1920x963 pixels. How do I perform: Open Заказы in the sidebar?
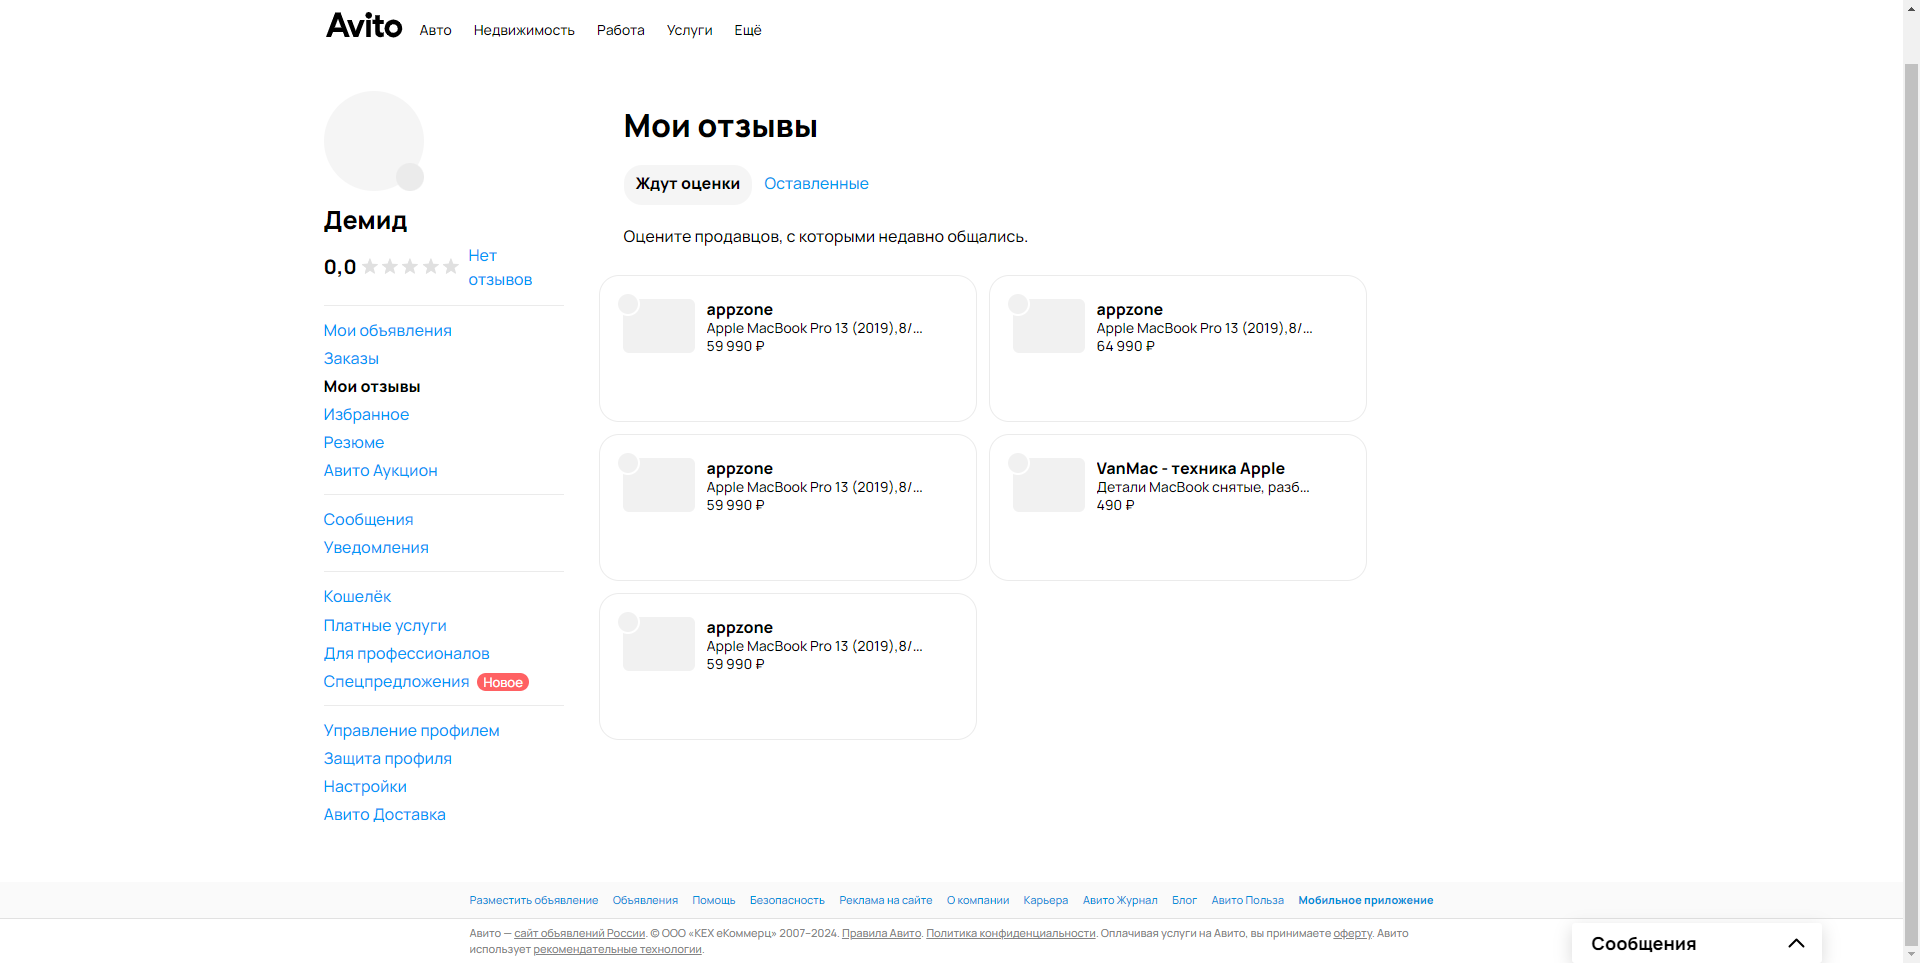351,359
